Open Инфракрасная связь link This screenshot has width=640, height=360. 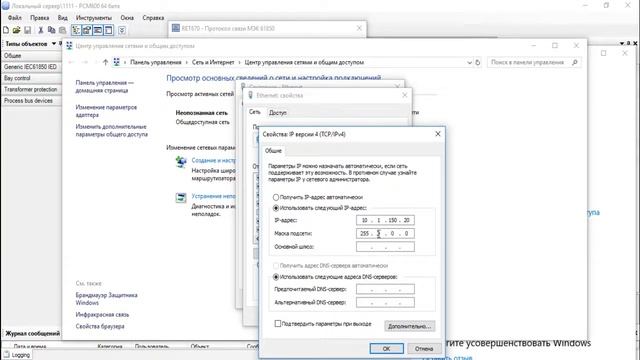click(x=102, y=315)
